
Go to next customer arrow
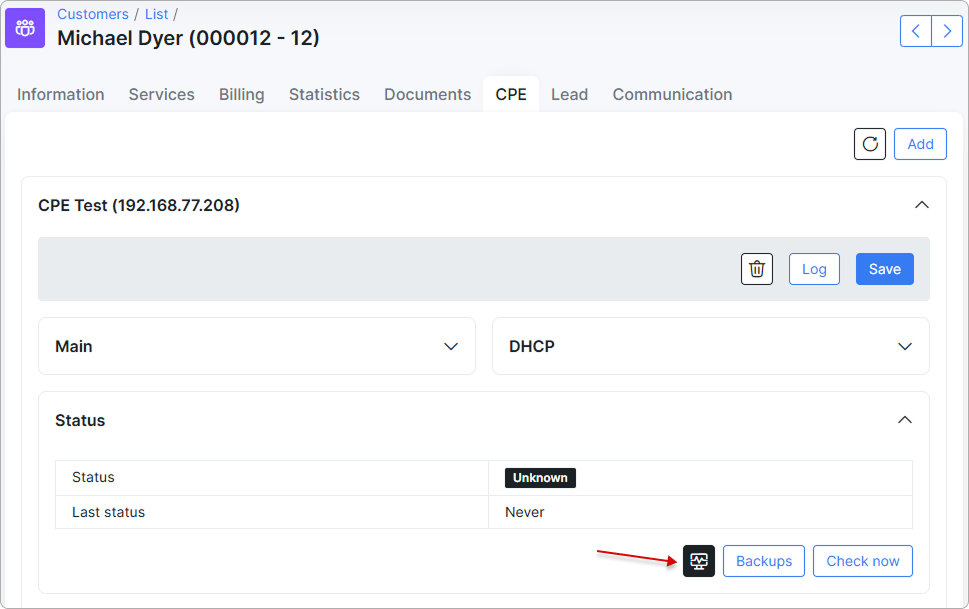(x=947, y=31)
